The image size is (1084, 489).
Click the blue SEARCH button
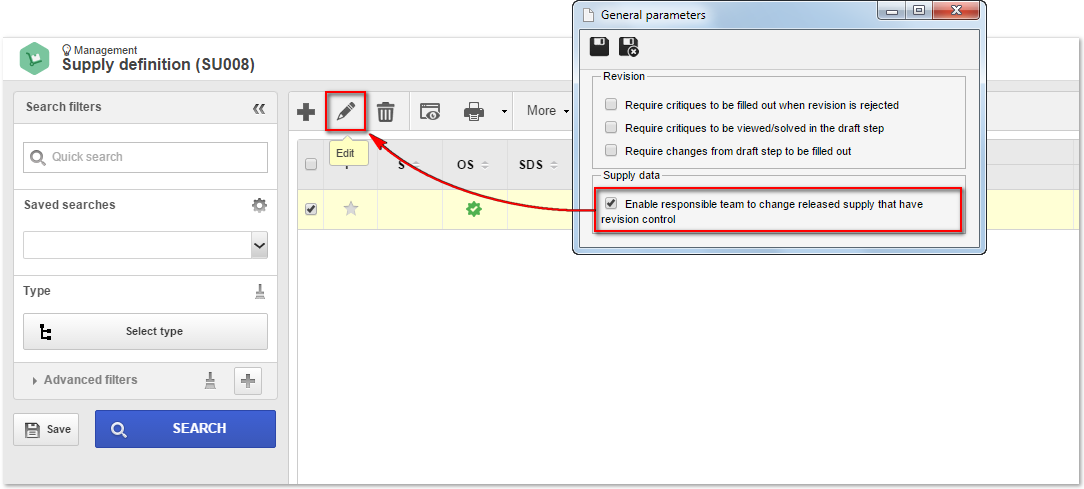(185, 429)
